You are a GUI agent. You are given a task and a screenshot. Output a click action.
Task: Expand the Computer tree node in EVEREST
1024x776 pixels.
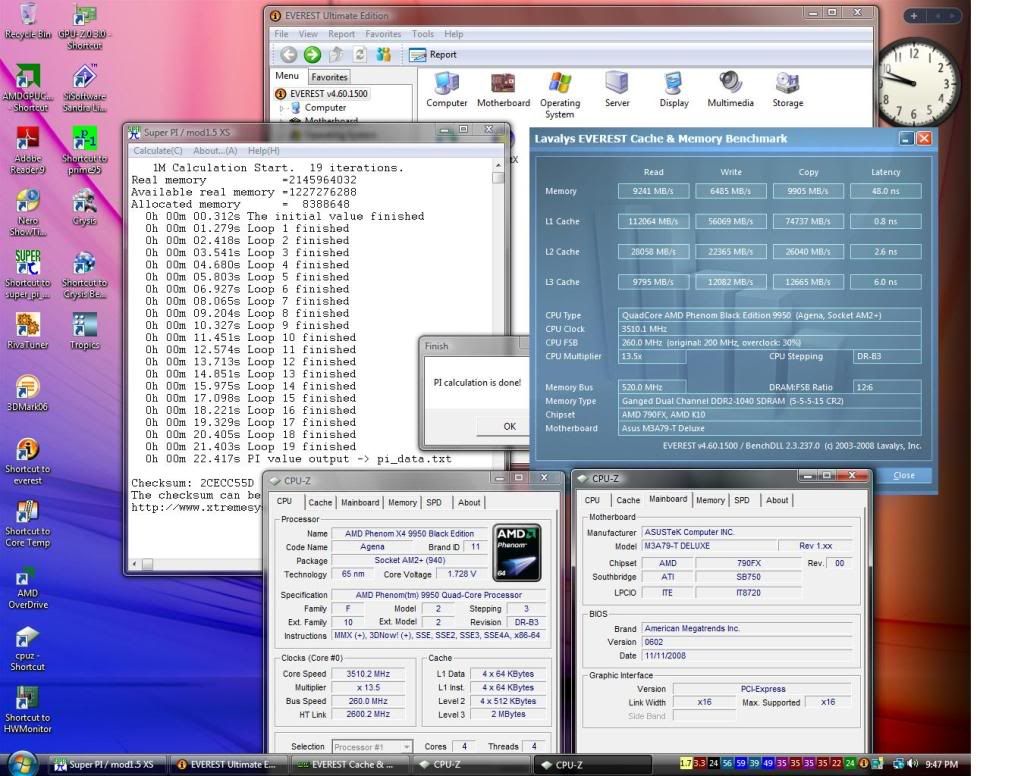[282, 108]
